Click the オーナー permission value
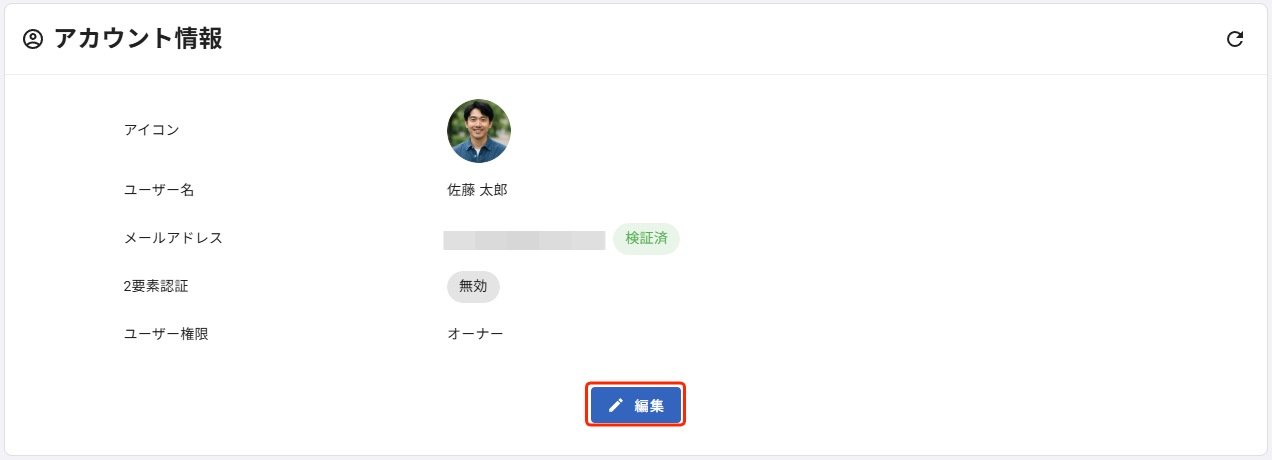 click(475, 334)
